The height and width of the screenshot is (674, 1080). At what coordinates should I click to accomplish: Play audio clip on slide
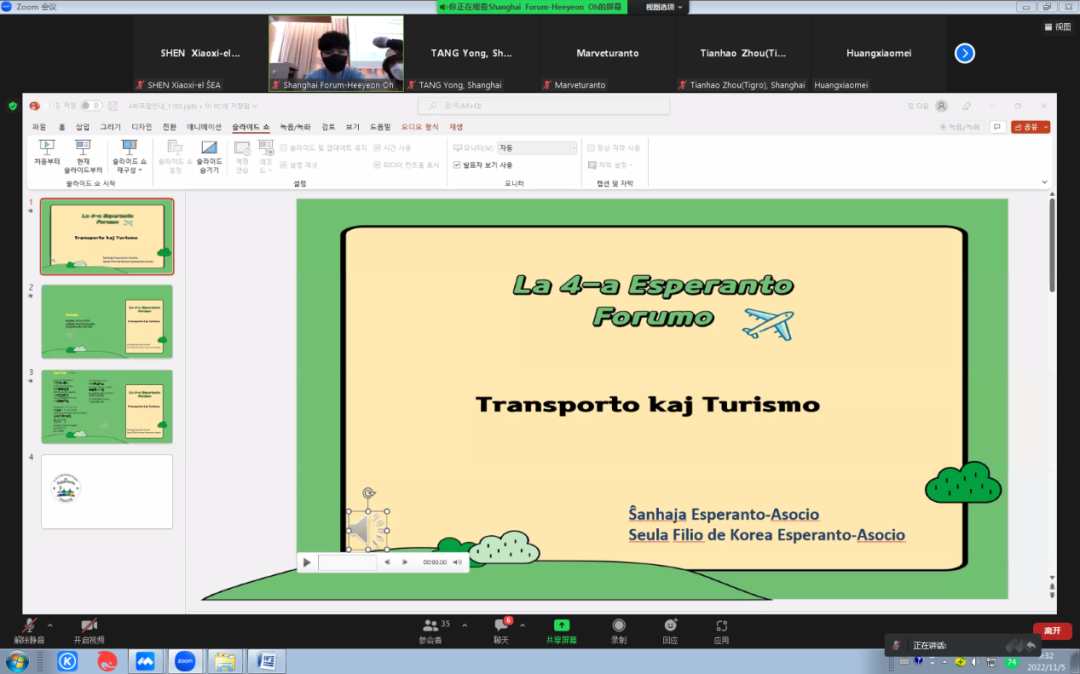(x=307, y=562)
